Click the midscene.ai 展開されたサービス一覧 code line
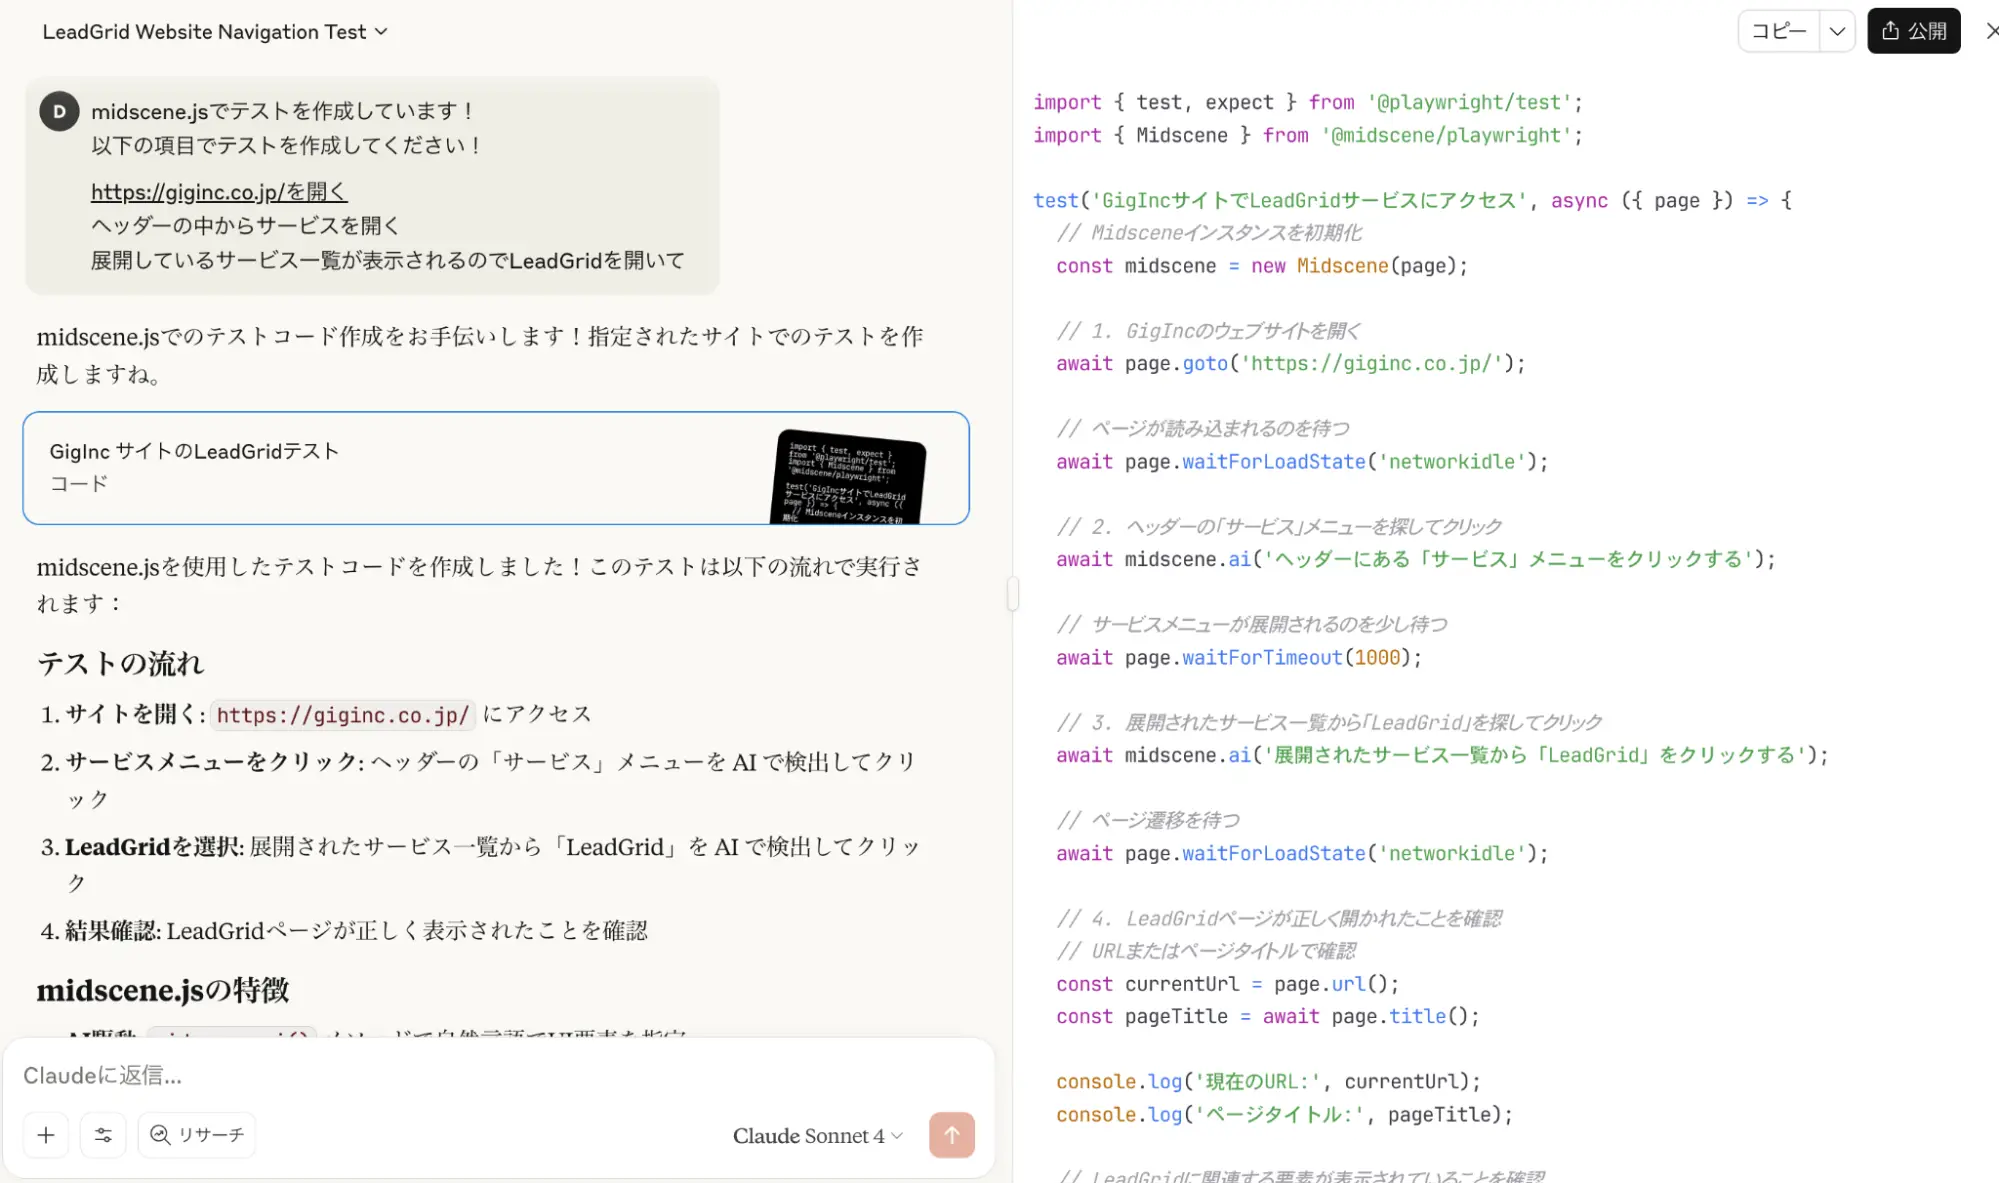Viewport: 1999px width, 1184px height. 1442,756
